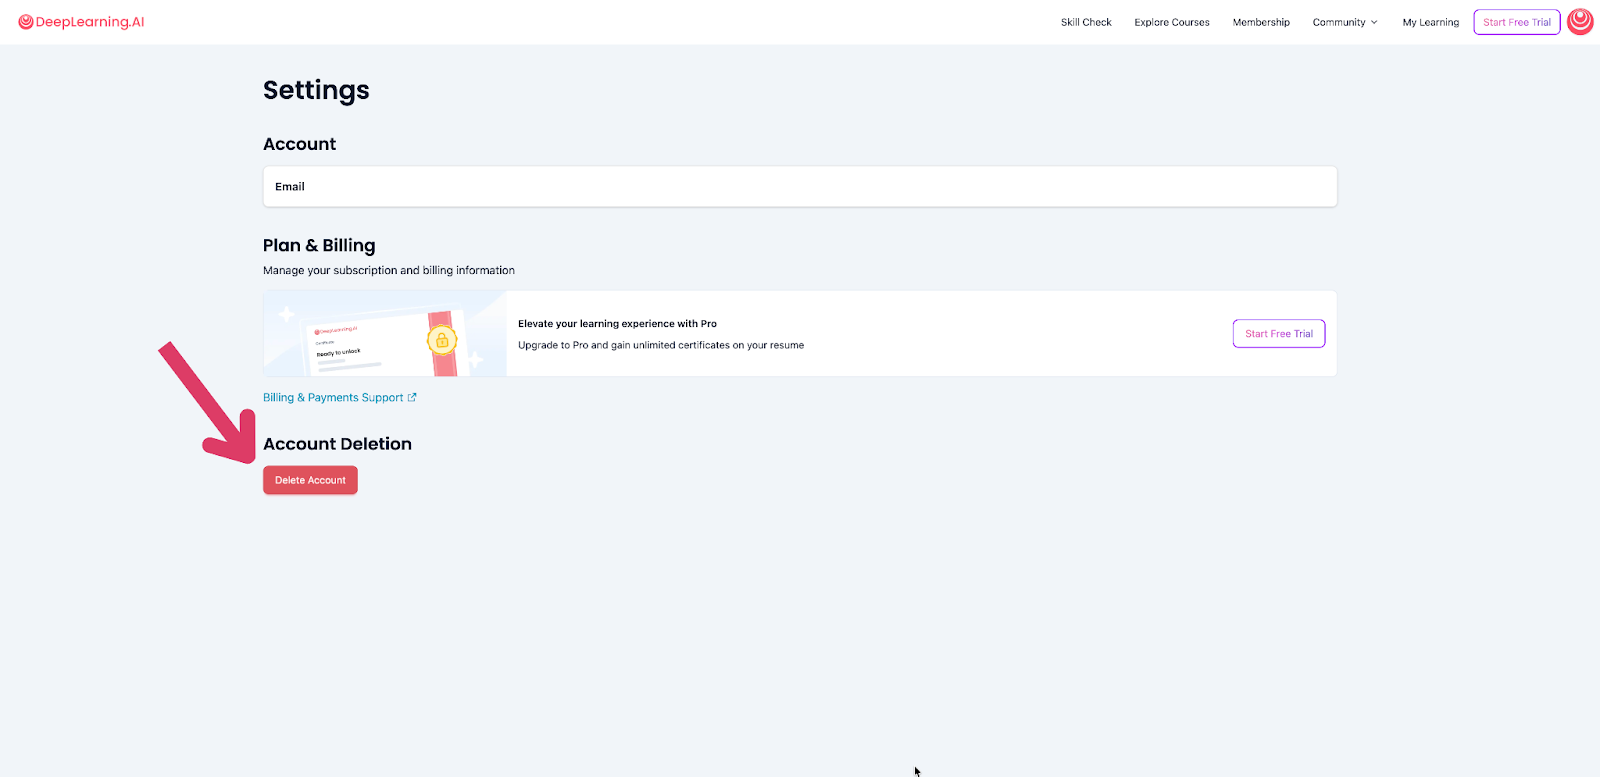The height and width of the screenshot is (777, 1600).
Task: Click the Account Deletion heading
Action: (337, 444)
